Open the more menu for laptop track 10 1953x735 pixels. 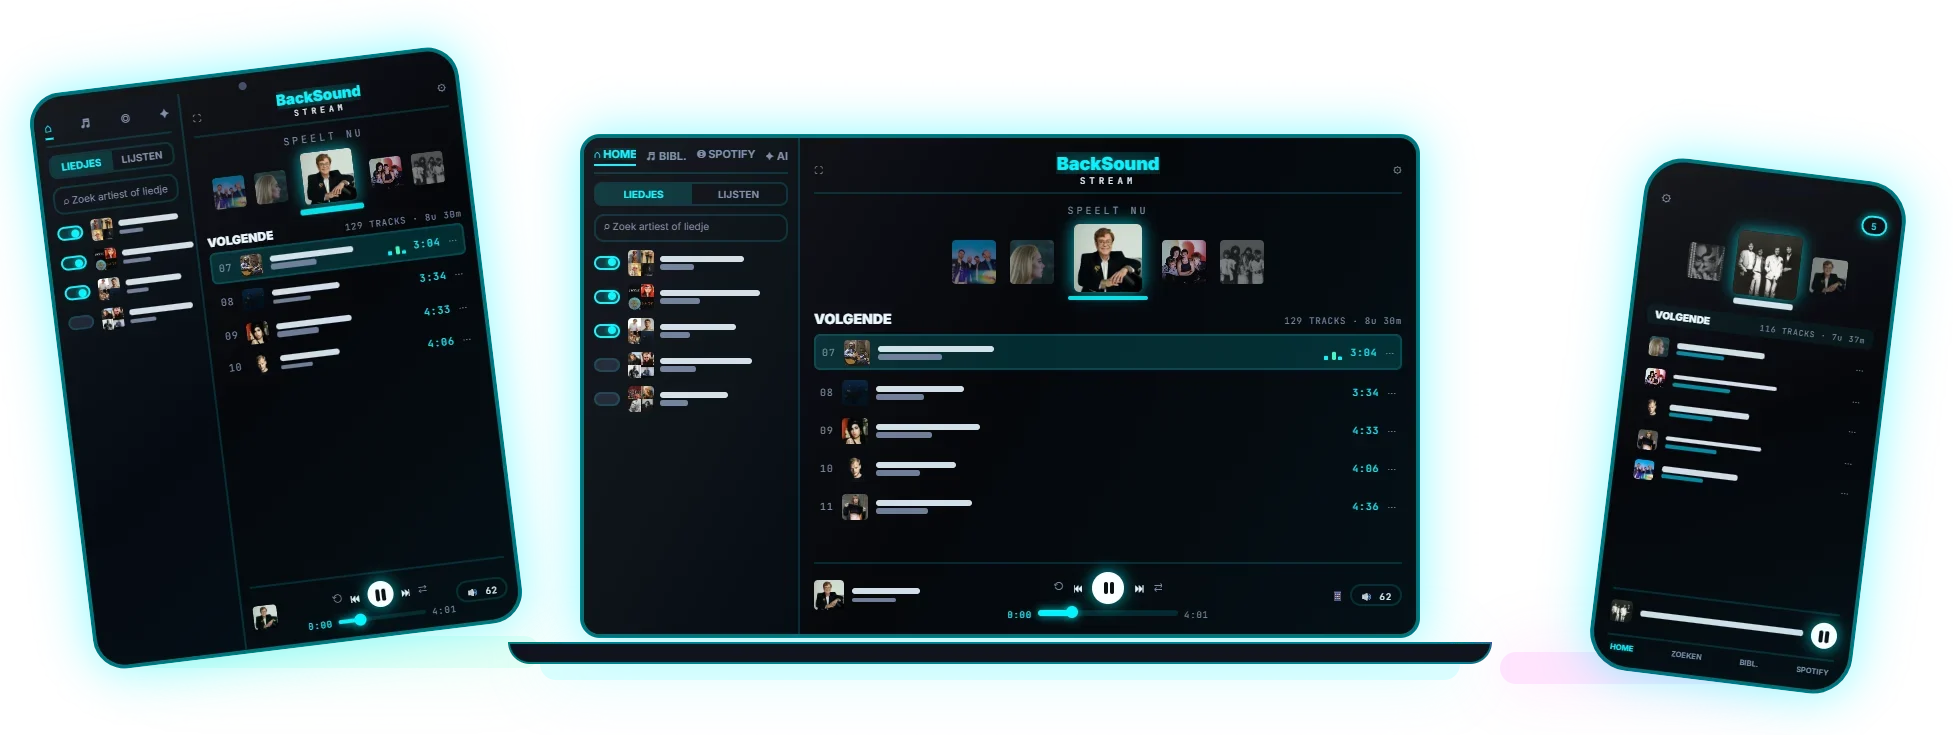pyautogui.click(x=1391, y=469)
